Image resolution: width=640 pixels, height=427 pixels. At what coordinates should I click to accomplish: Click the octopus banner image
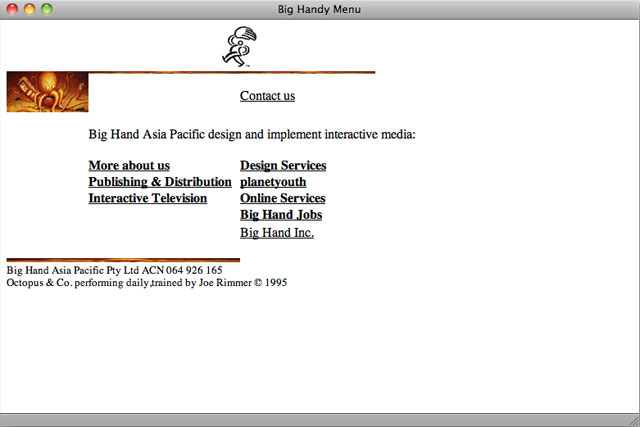tap(47, 92)
